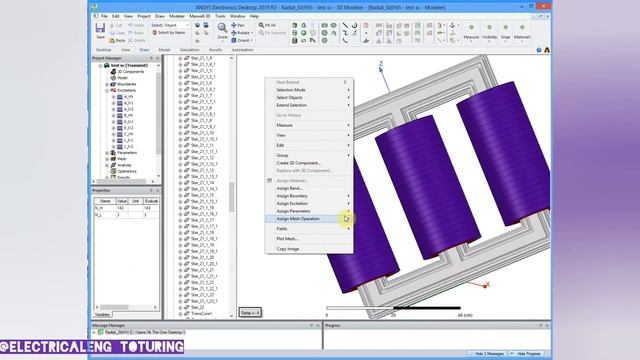Image resolution: width=640 pixels, height=360 pixels.
Task: Choose Assign Mesh Operation in context menu
Action: tap(309, 219)
